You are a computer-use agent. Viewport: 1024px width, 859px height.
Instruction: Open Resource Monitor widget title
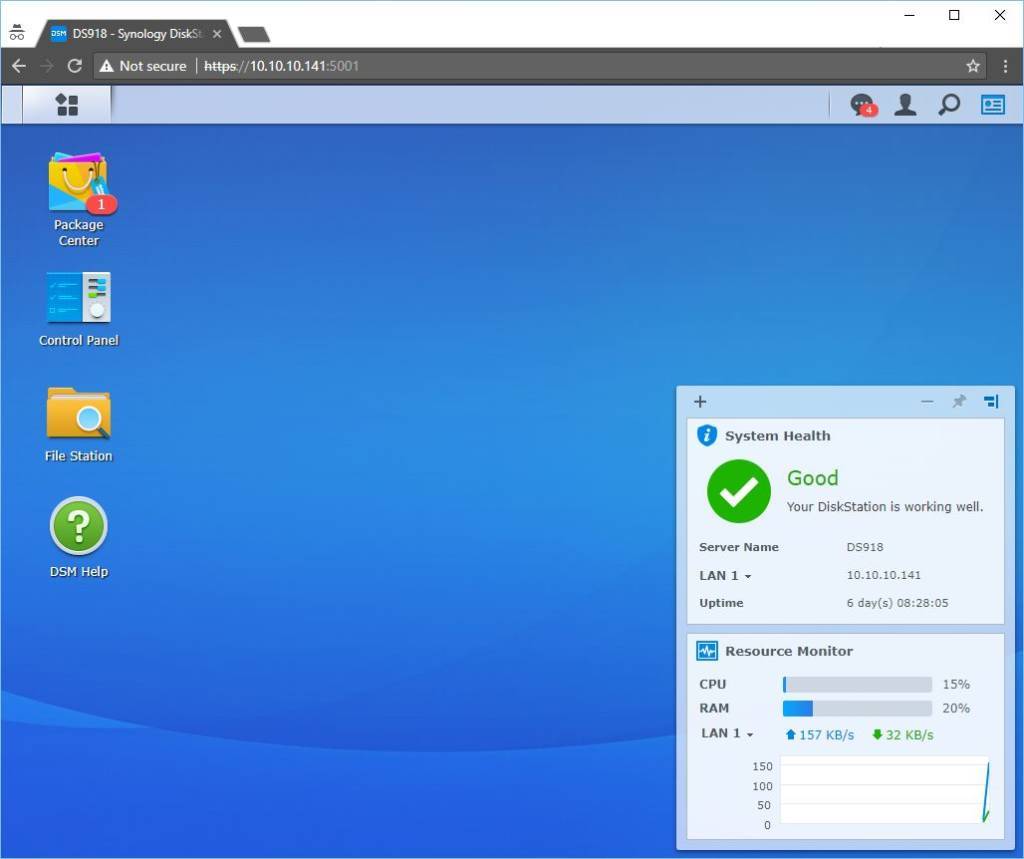(789, 651)
